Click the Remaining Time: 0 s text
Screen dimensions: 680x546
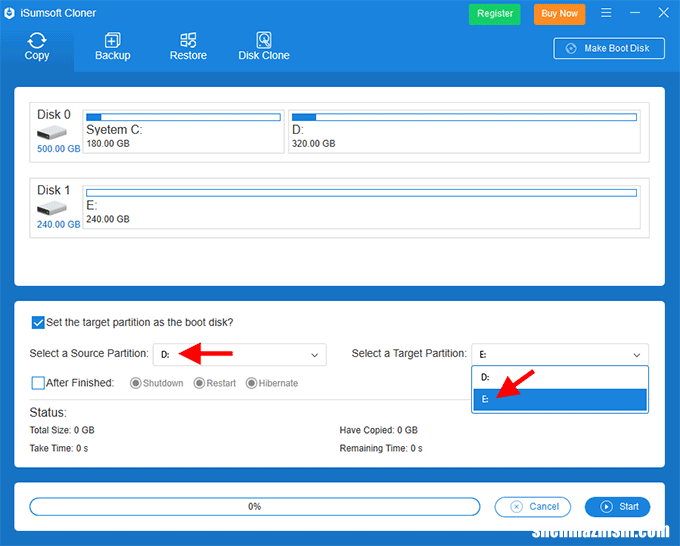(x=381, y=448)
